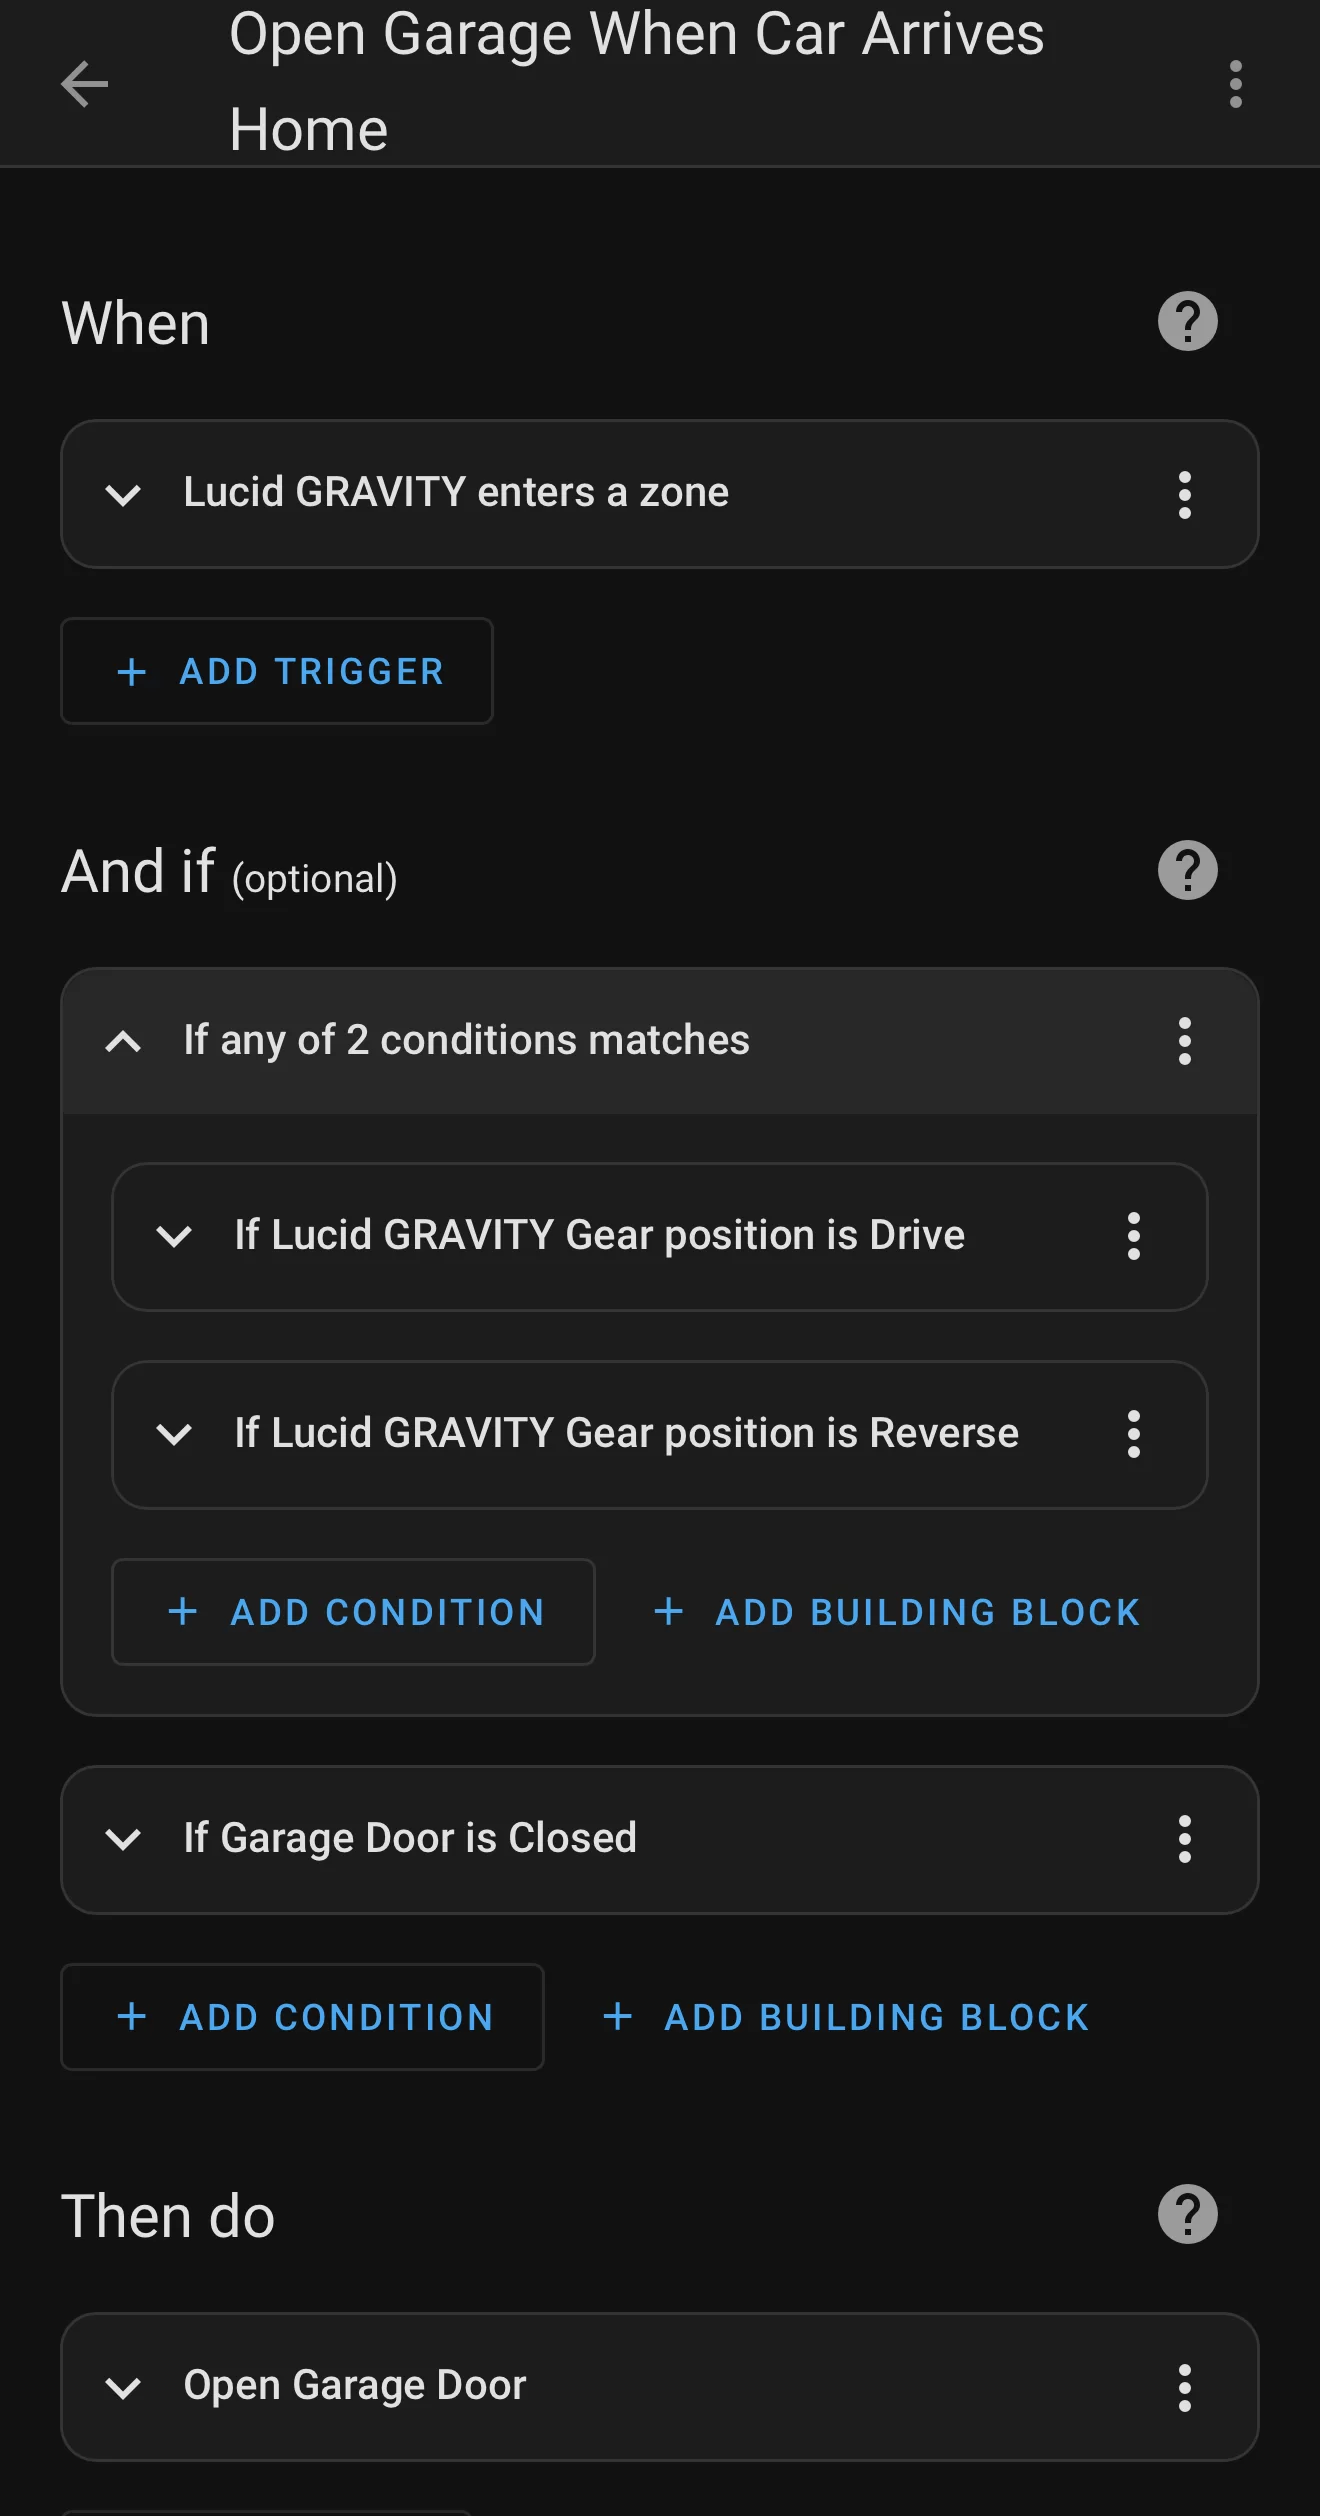Open help for the When section
The image size is (1320, 2516).
tap(1188, 322)
